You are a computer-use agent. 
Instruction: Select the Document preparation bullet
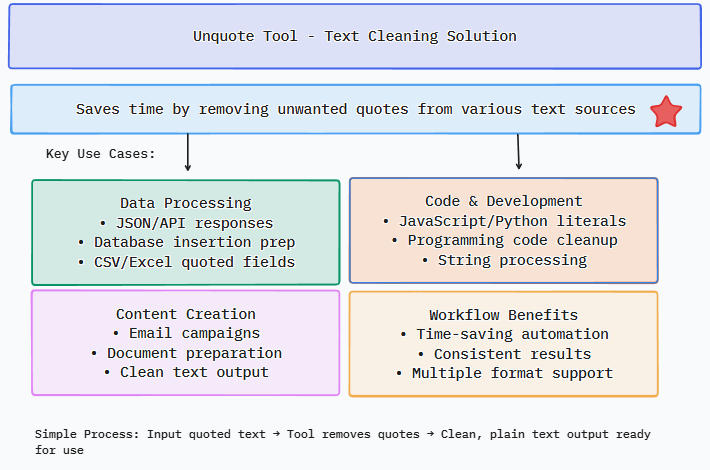[x=186, y=353]
